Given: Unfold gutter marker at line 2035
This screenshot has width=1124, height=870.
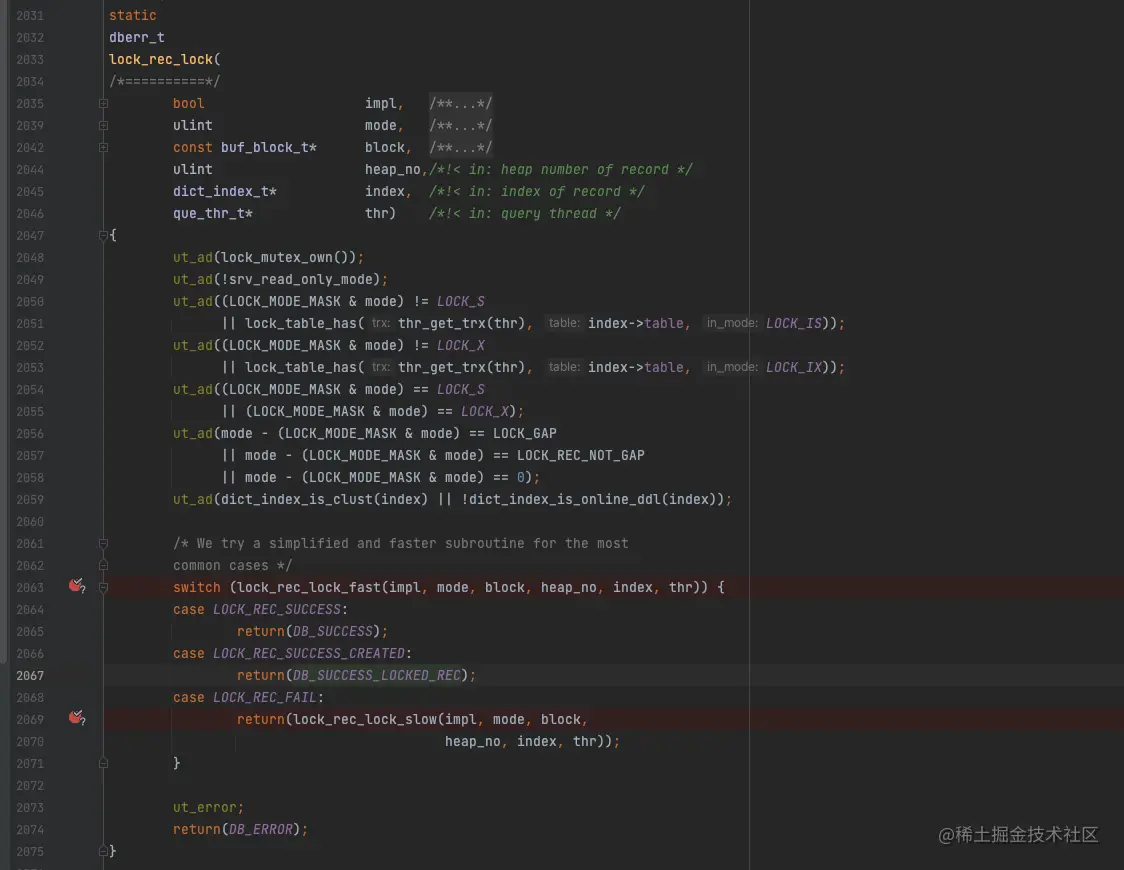Looking at the screenshot, I should pos(103,103).
